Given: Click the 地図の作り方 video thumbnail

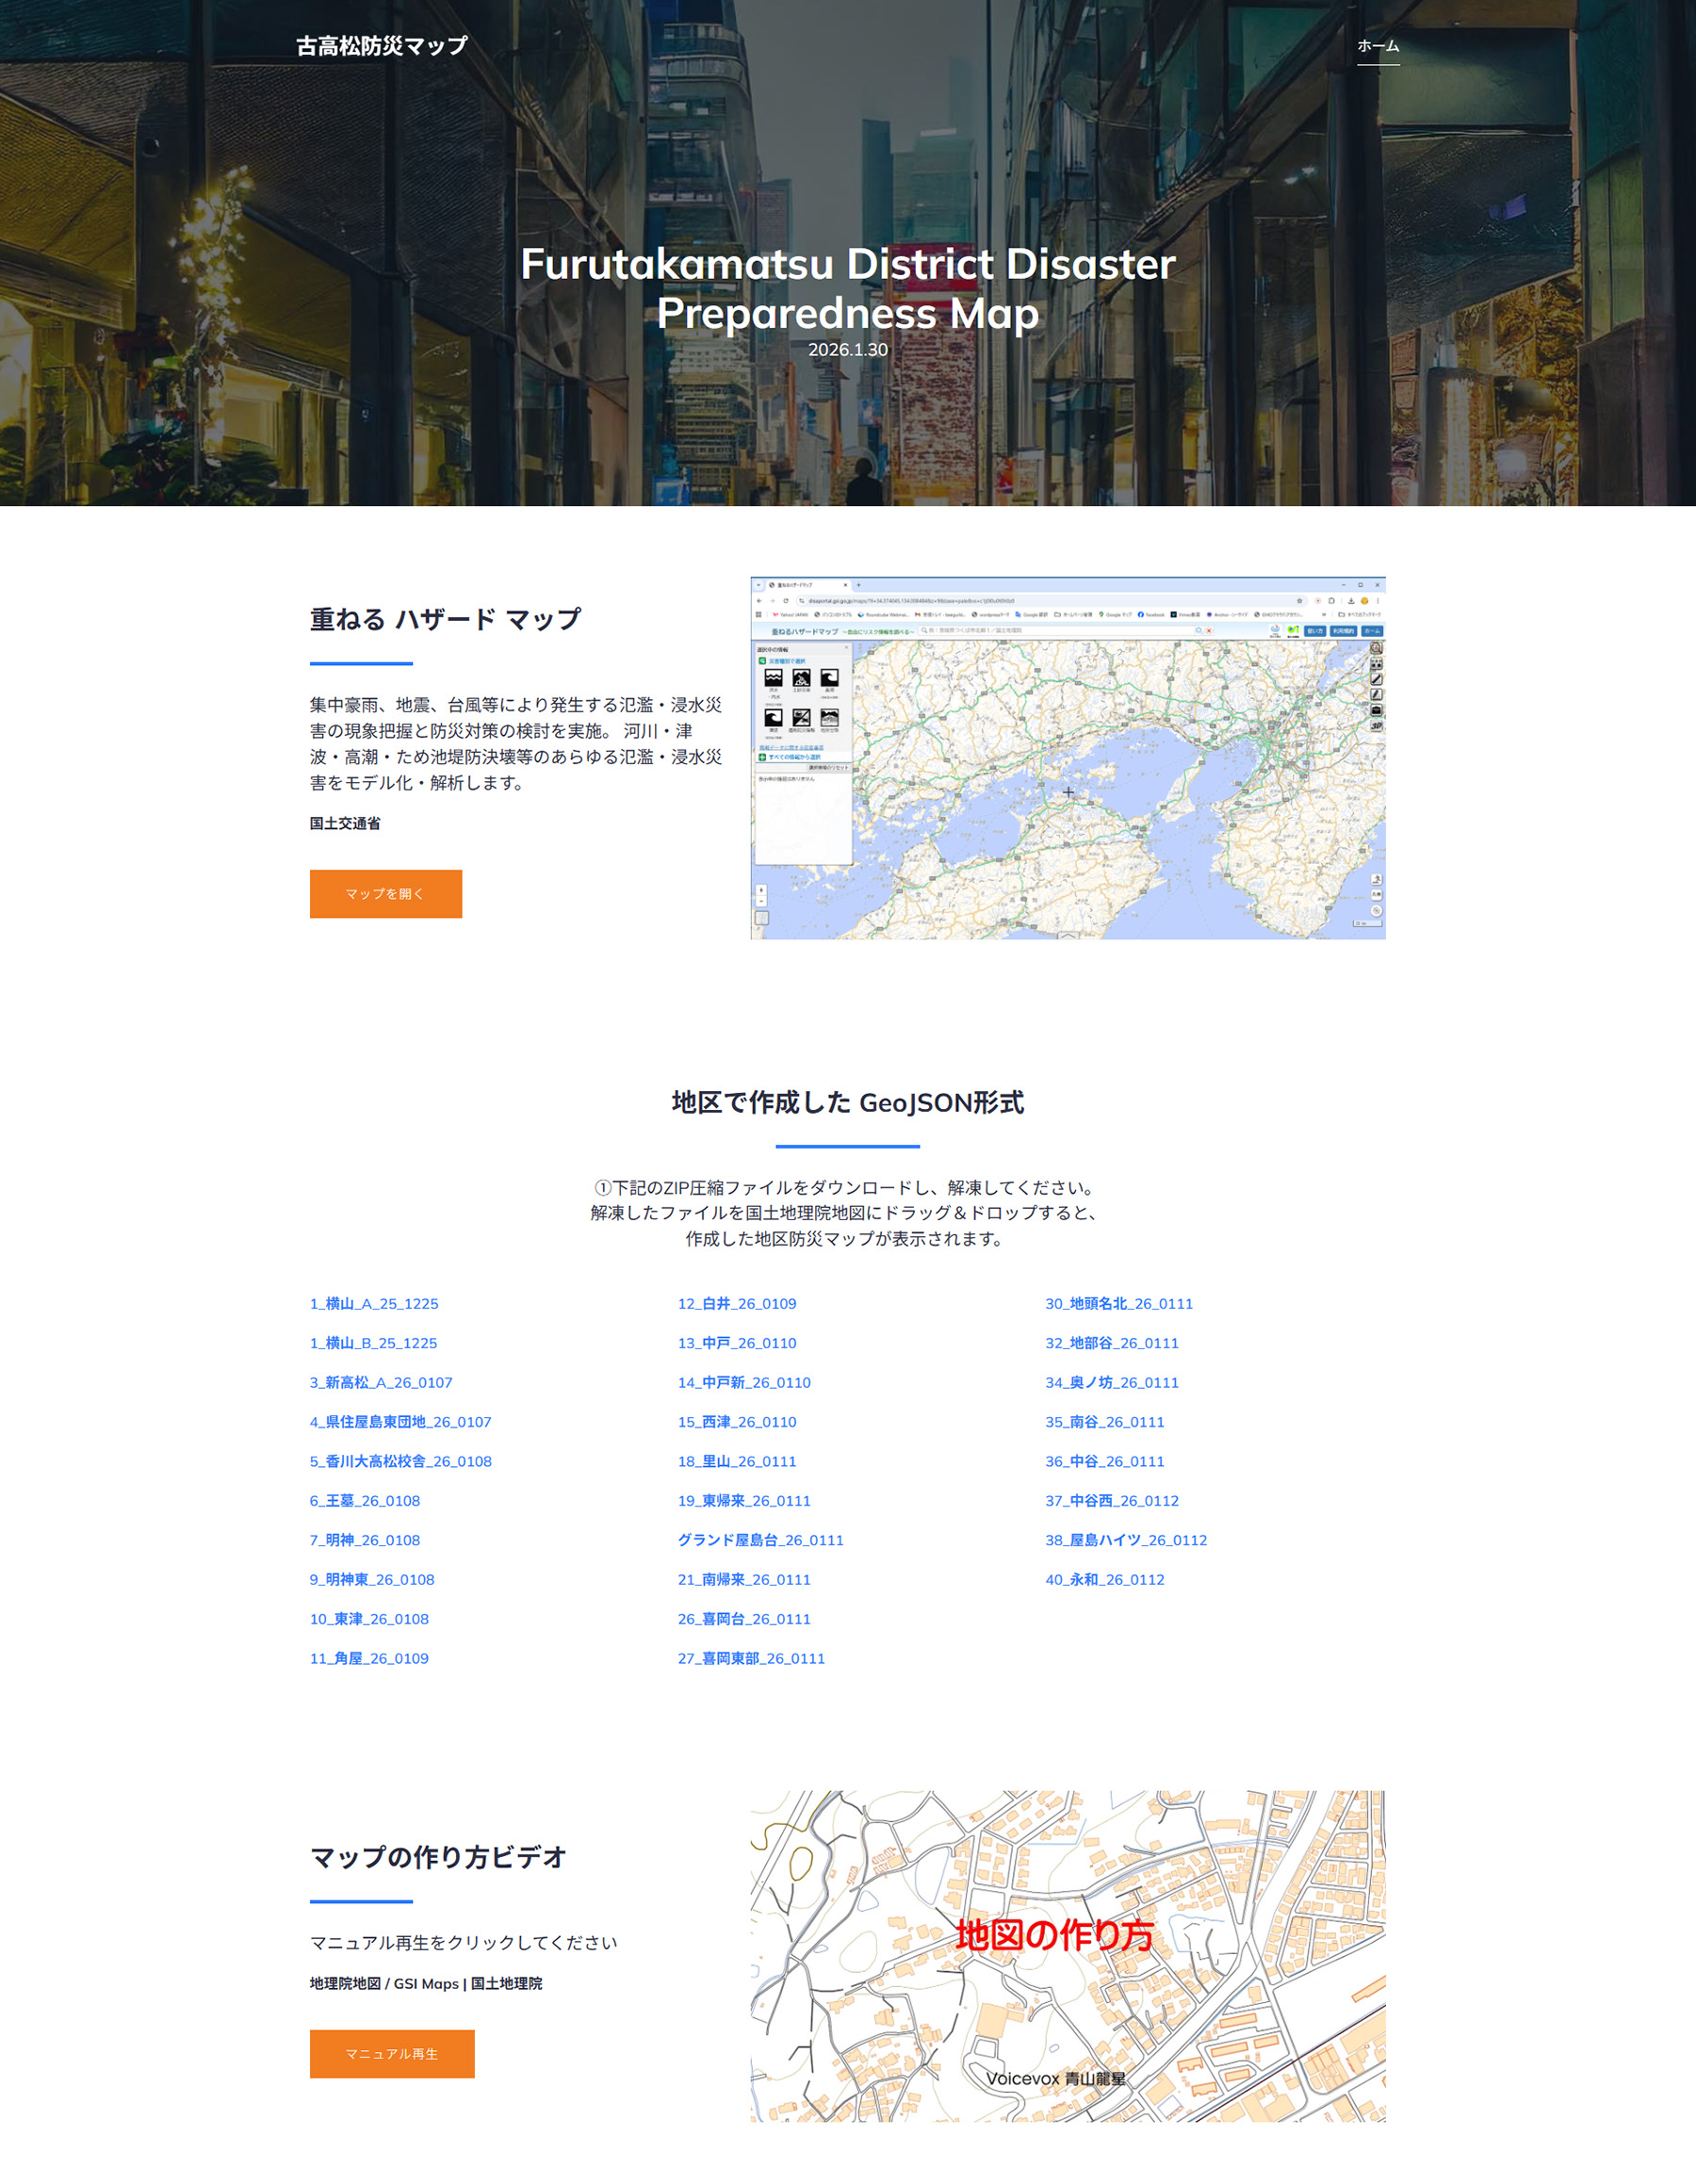Looking at the screenshot, I should pyautogui.click(x=1067, y=1955).
